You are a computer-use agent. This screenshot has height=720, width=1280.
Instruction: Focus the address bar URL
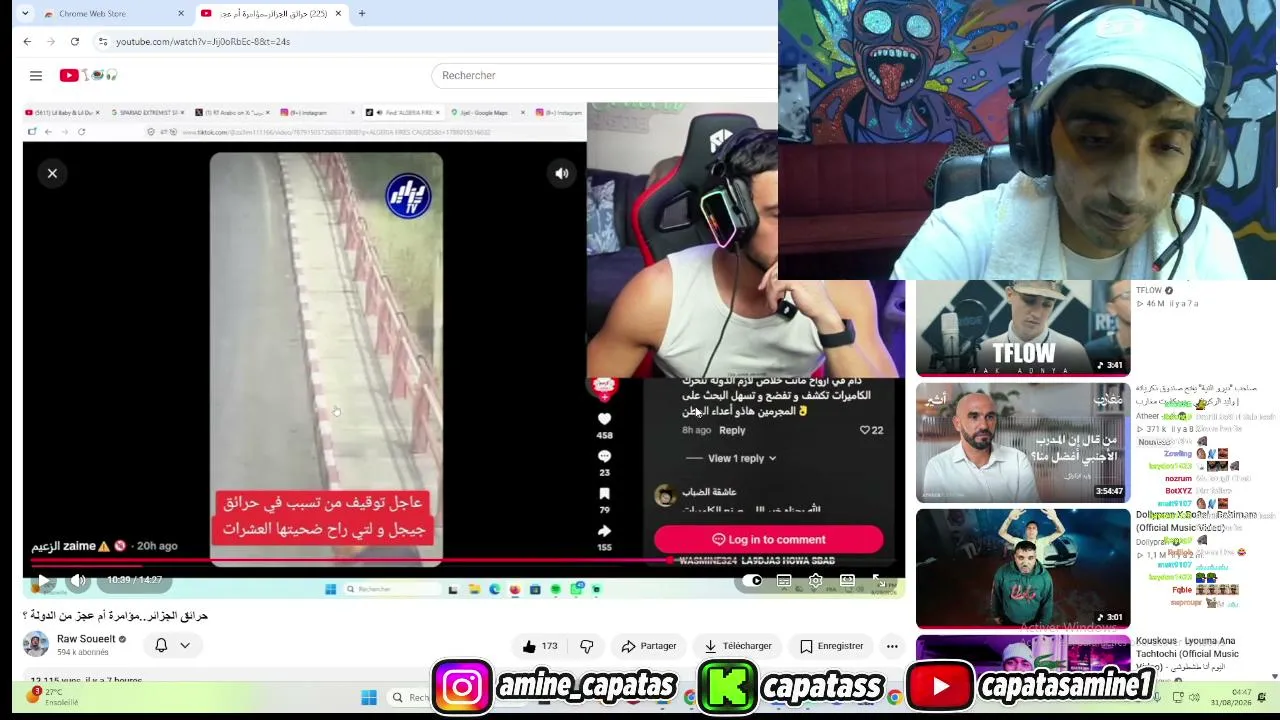click(203, 42)
